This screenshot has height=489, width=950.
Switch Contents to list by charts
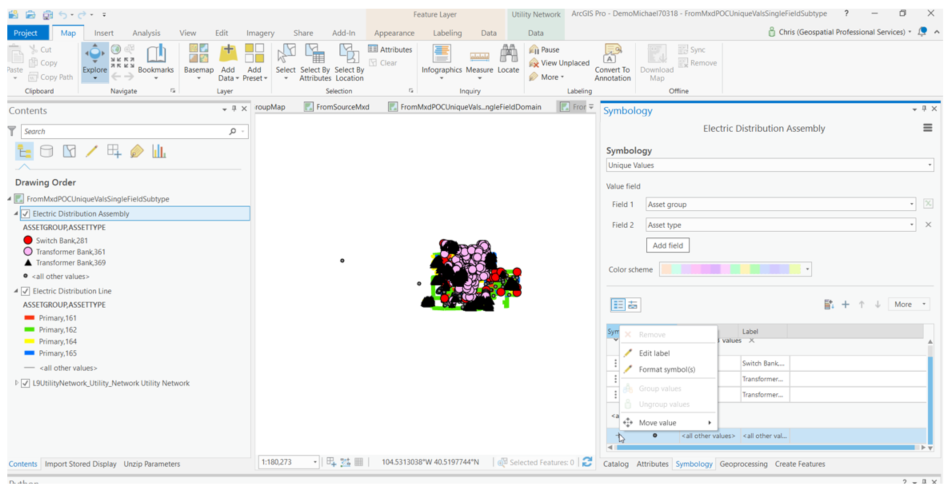pos(159,151)
